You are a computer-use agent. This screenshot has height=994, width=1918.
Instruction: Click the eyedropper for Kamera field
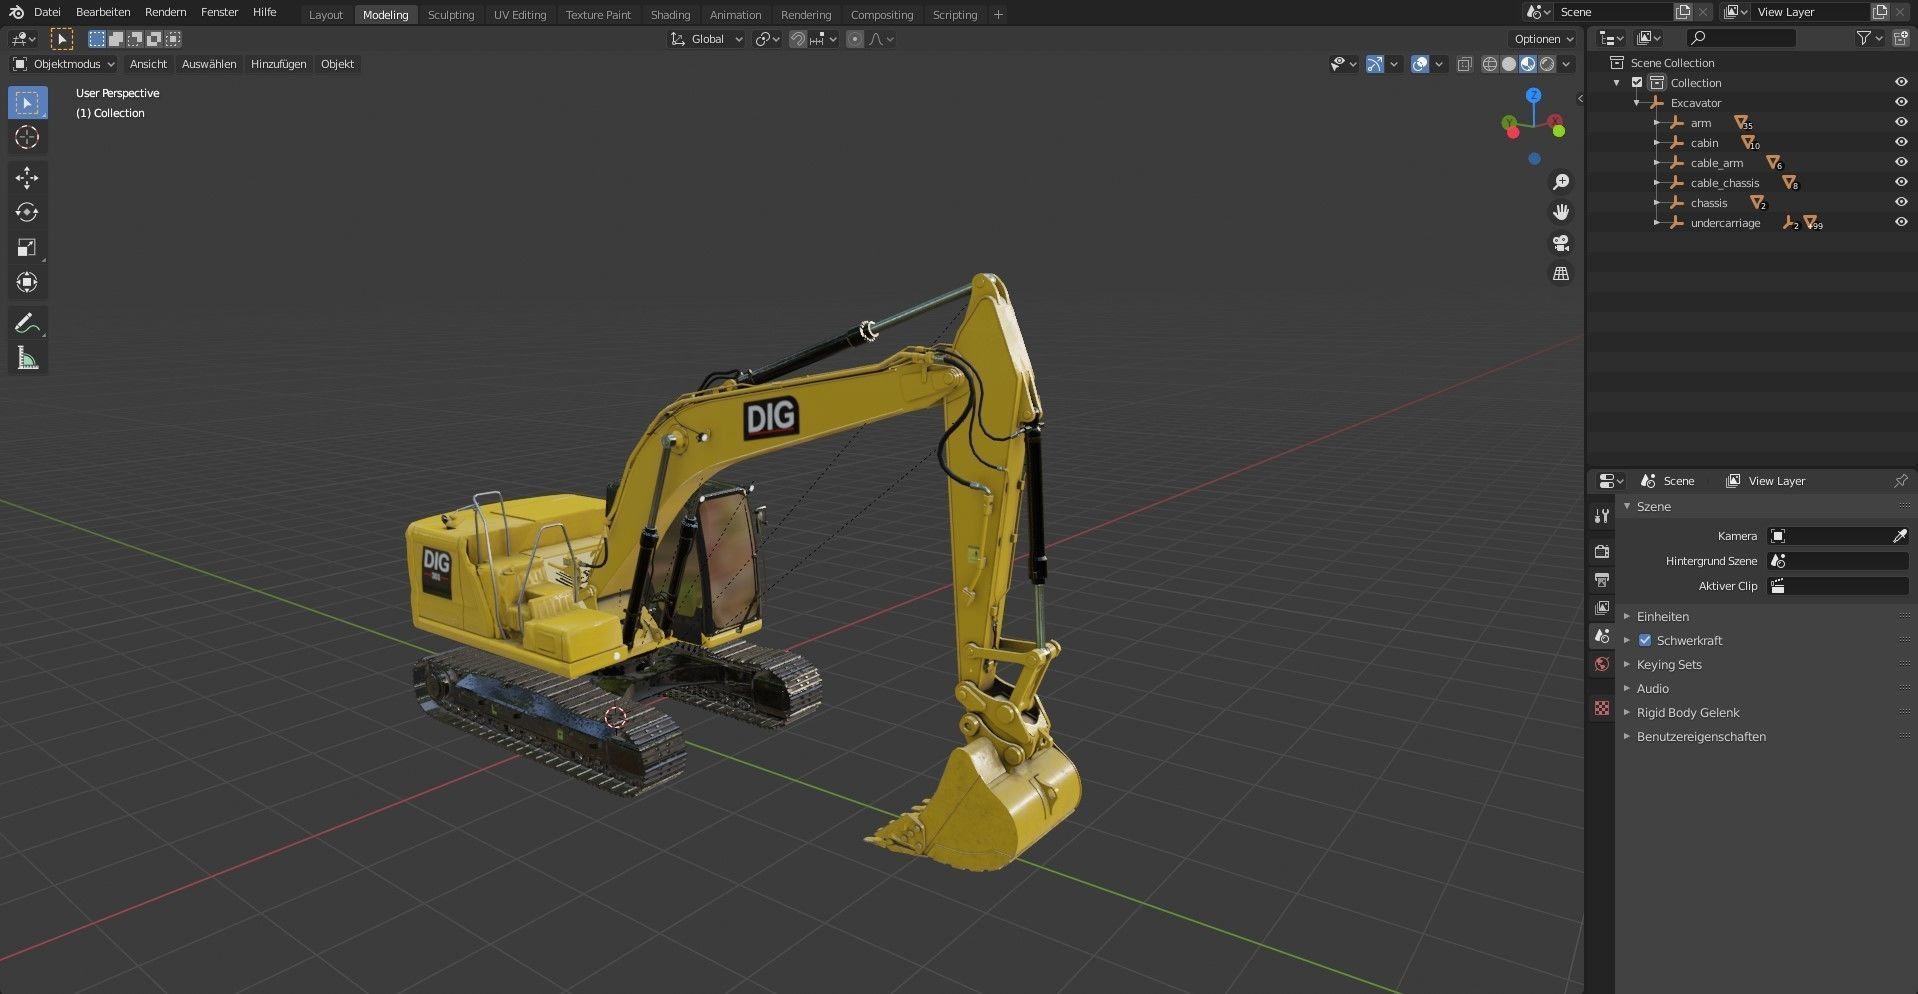(1899, 536)
